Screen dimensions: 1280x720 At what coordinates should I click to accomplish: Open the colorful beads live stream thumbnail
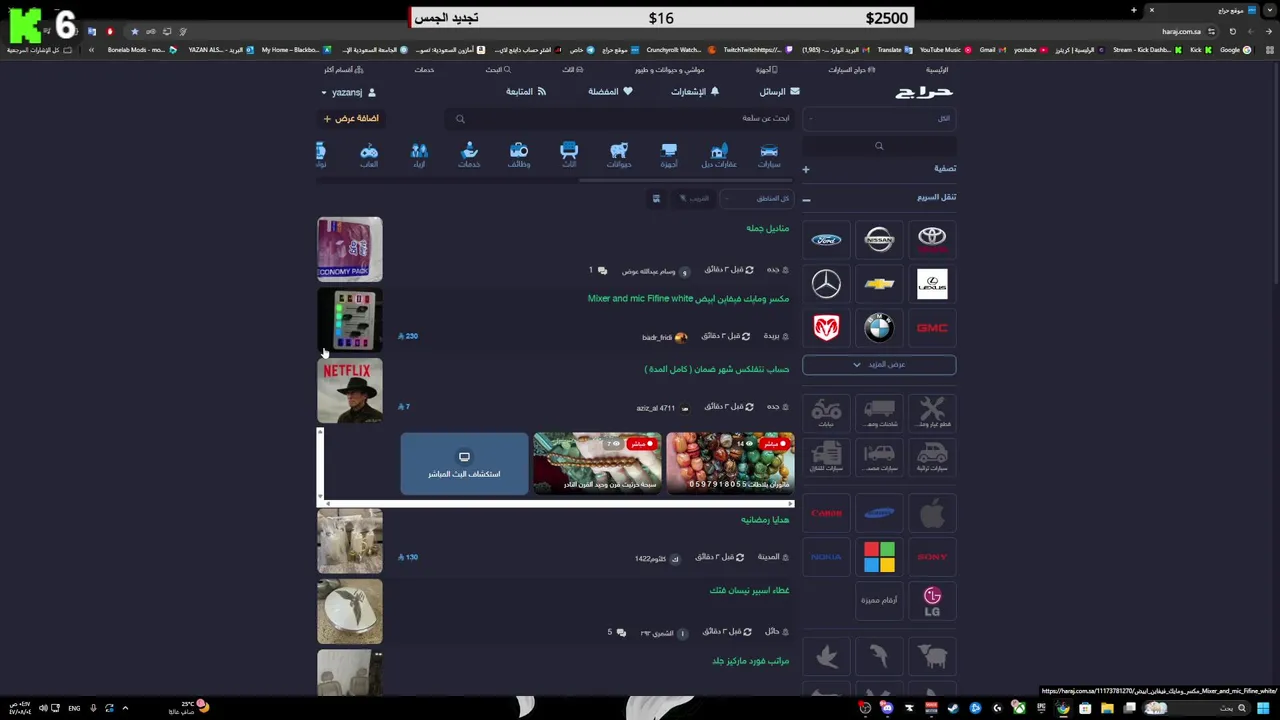(x=731, y=464)
